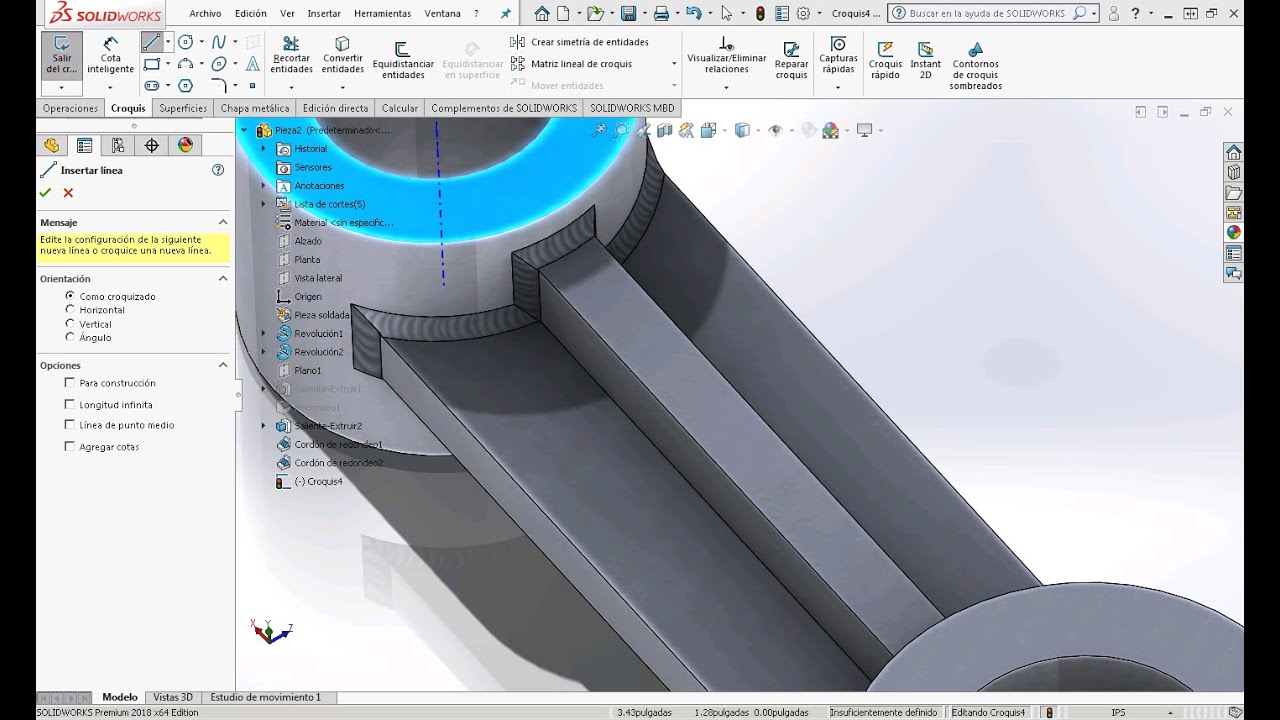
Task: Open Insertar línea help question mark
Action: [x=218, y=170]
